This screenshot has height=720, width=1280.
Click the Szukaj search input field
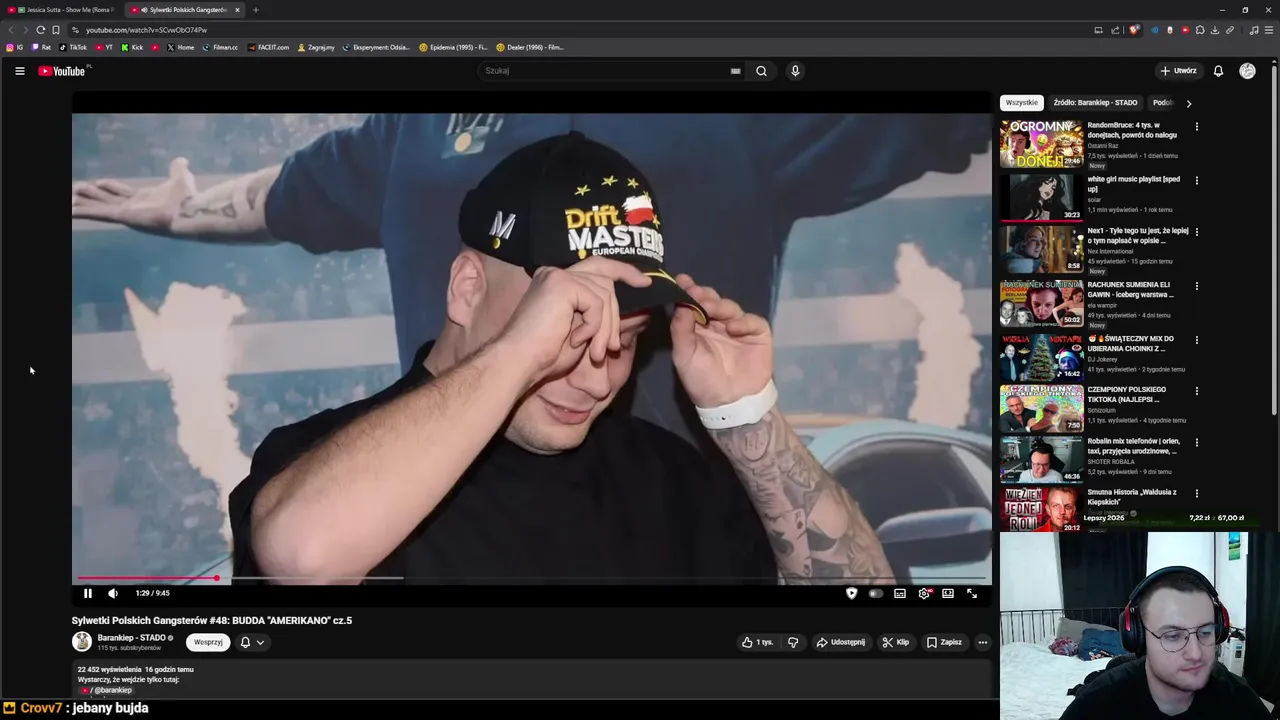605,71
